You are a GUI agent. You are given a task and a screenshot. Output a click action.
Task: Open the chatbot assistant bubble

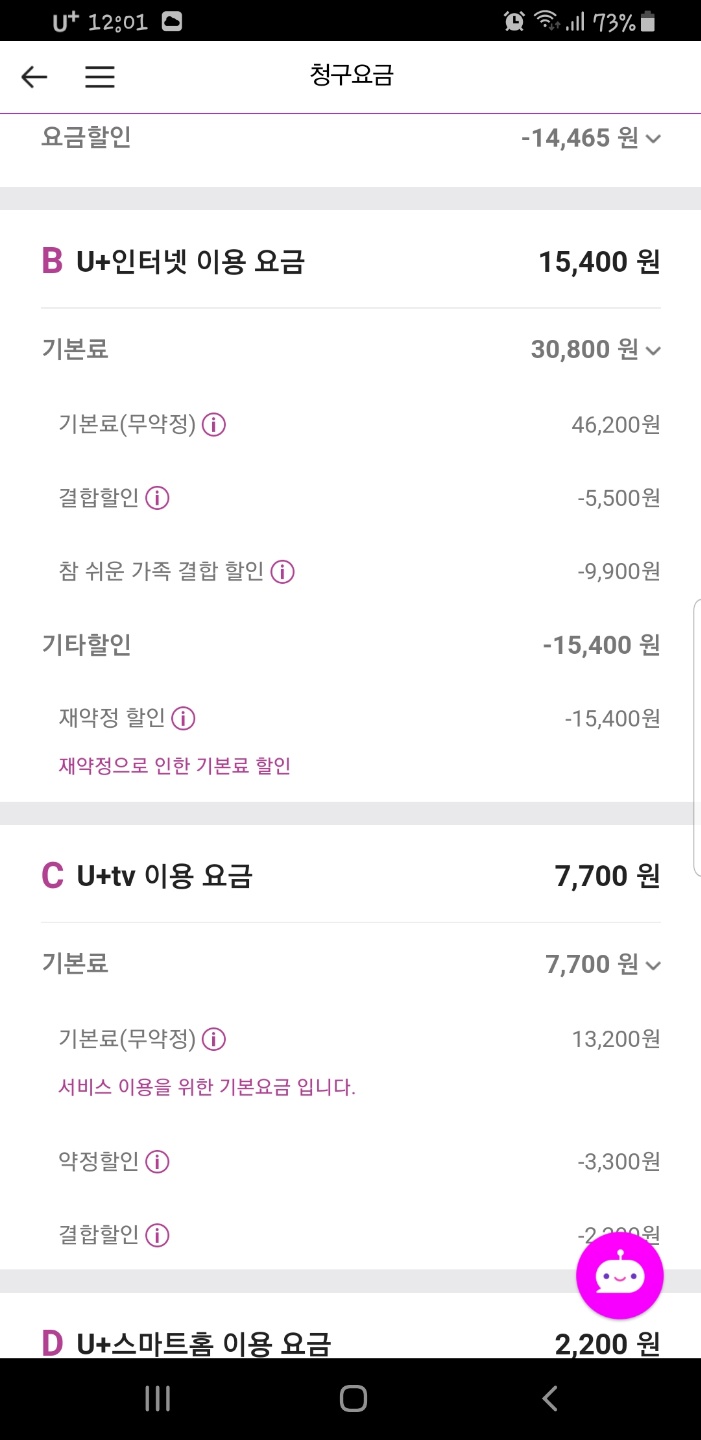click(x=620, y=1276)
